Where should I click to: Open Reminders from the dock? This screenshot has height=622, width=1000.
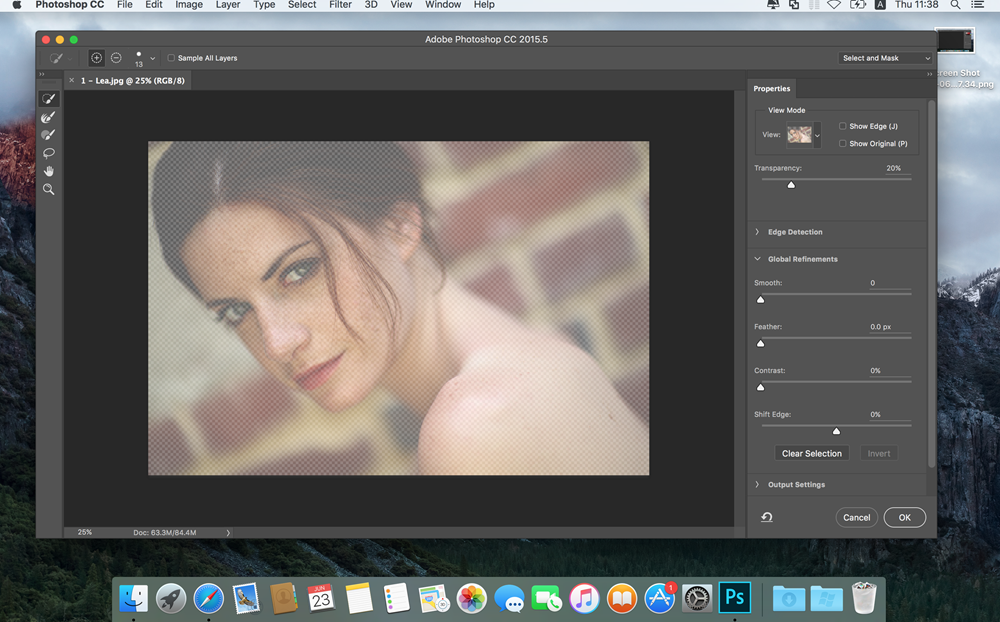click(x=396, y=598)
